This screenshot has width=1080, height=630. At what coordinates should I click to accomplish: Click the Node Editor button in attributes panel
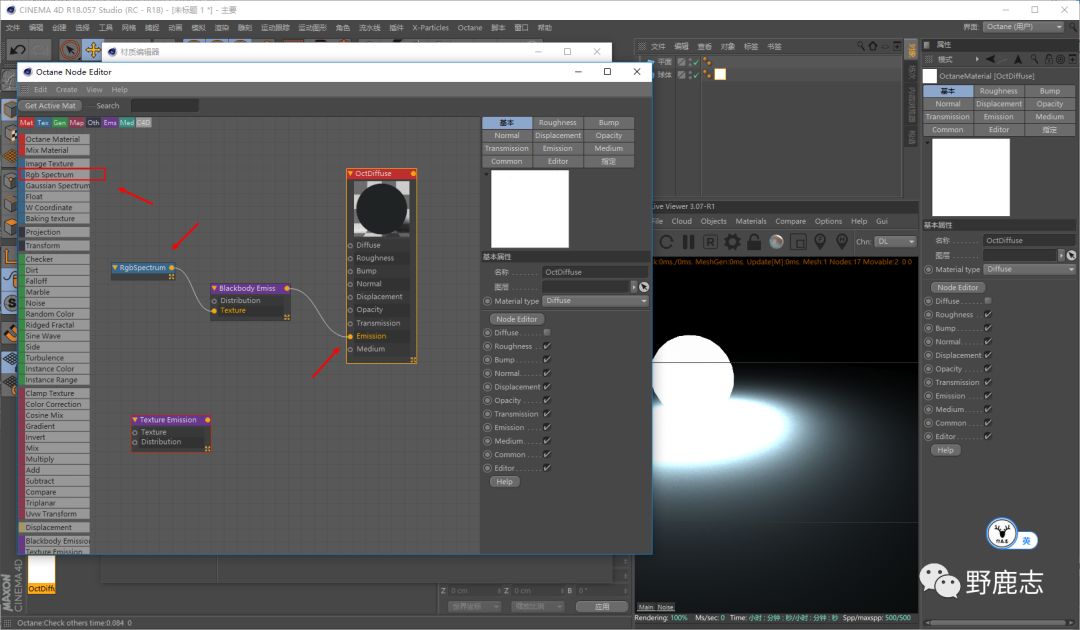pyautogui.click(x=957, y=287)
